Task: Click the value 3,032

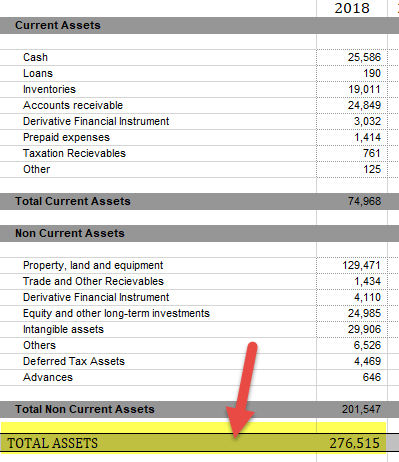Action: pyautogui.click(x=367, y=121)
